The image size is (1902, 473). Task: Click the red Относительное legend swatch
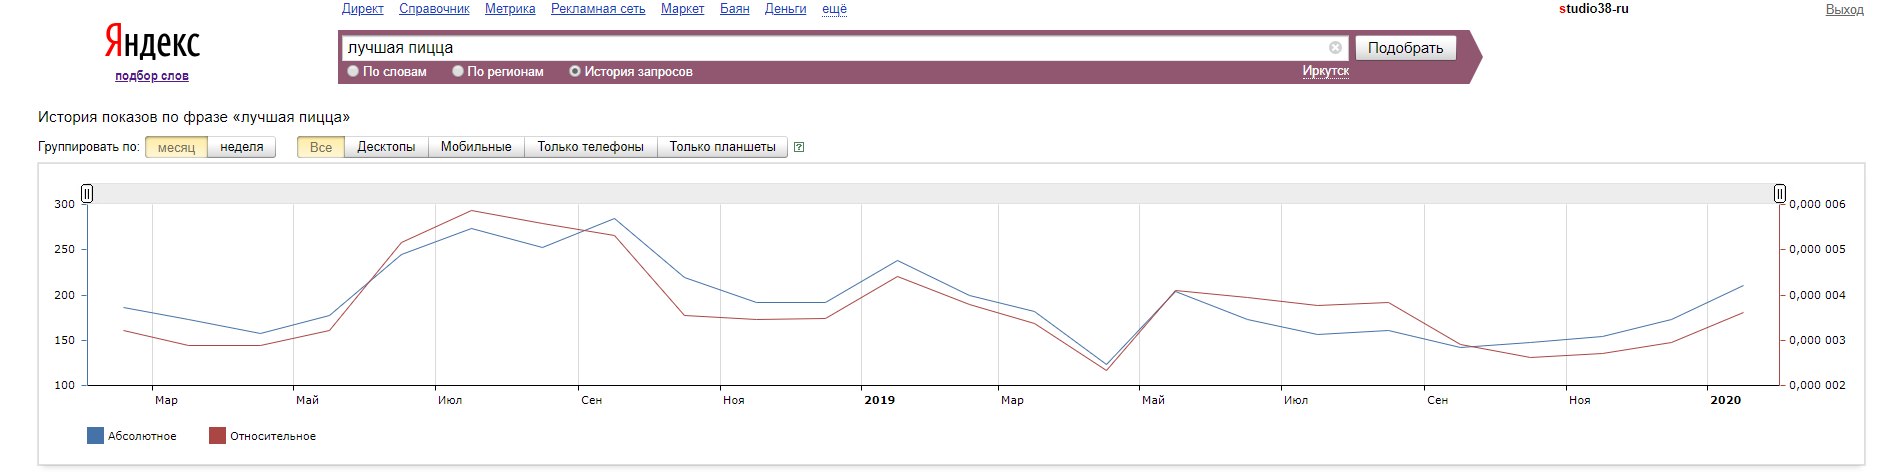(x=217, y=436)
